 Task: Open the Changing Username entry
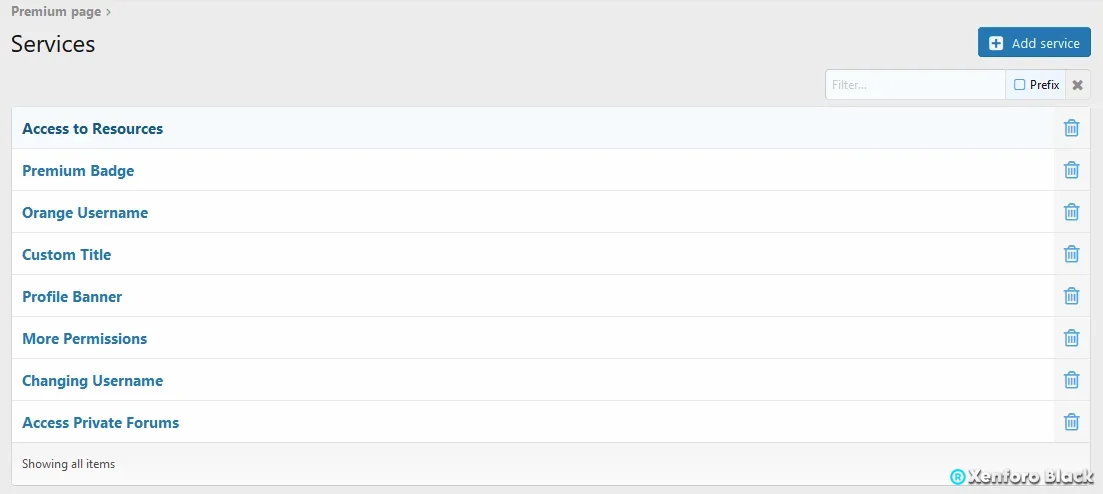(x=93, y=381)
